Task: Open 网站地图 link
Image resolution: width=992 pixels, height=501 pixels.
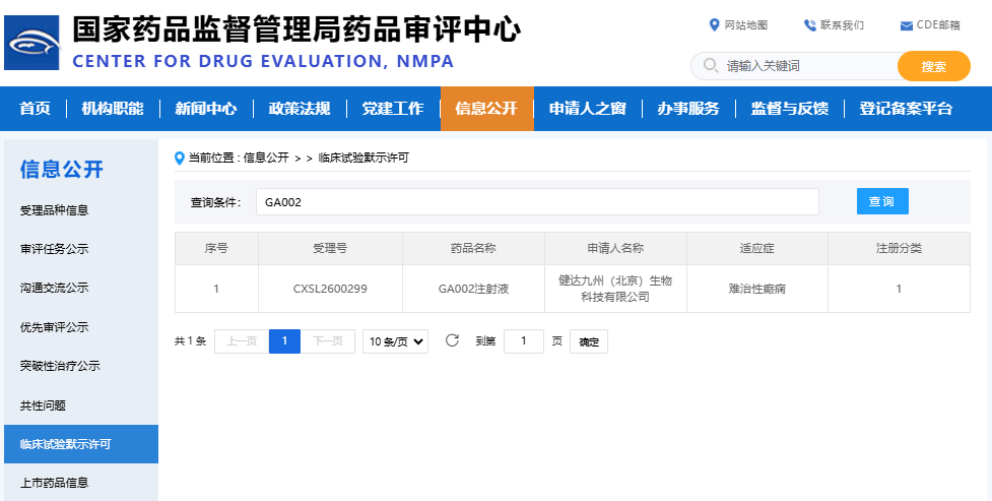Action: pyautogui.click(x=746, y=25)
